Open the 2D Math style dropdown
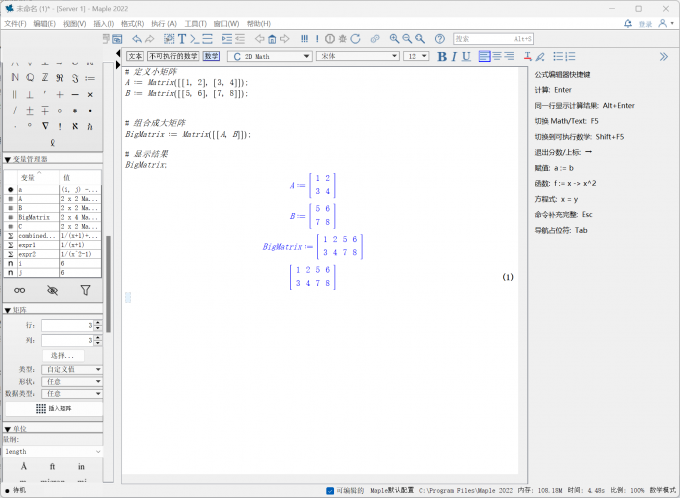Screen dimensions: 680x498 pos(270,56)
